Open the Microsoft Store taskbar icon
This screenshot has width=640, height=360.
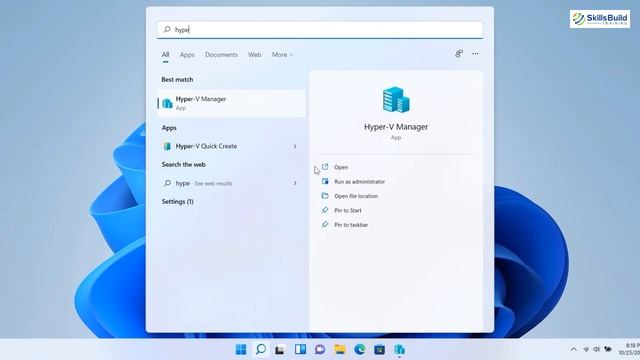(x=380, y=349)
